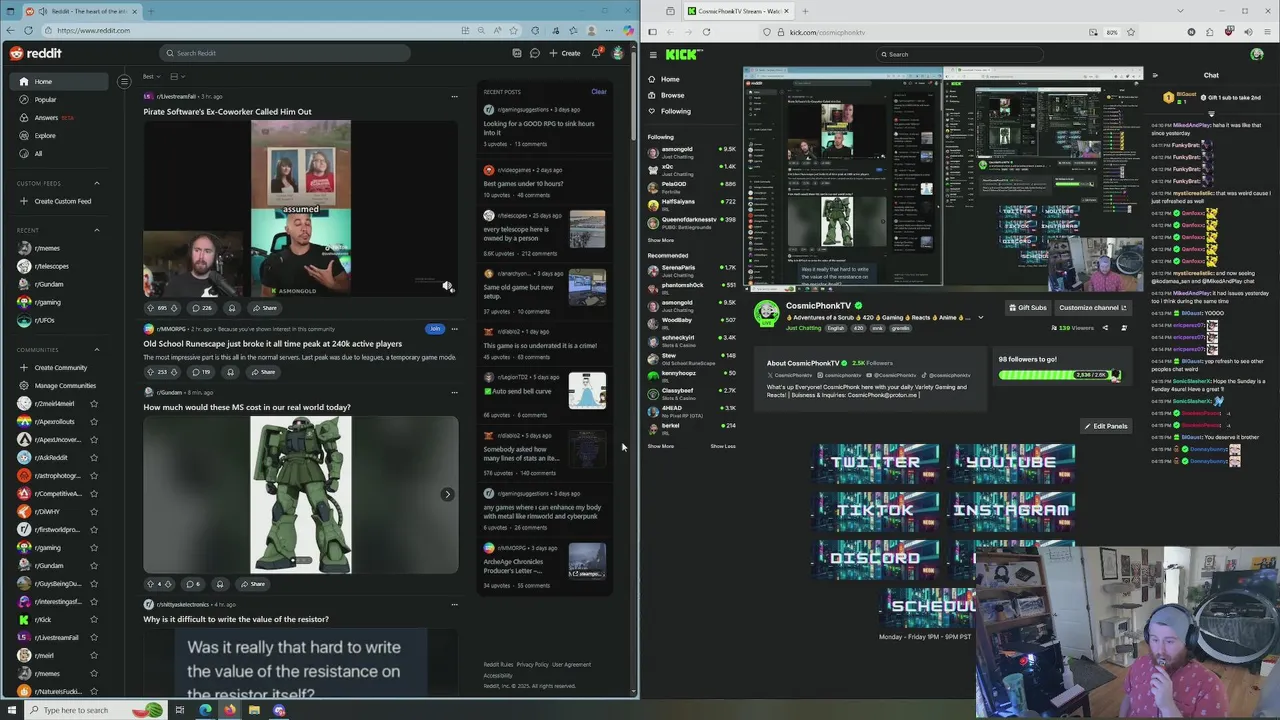
Task: Collapse the Custom Feeds section
Action: tap(97, 183)
